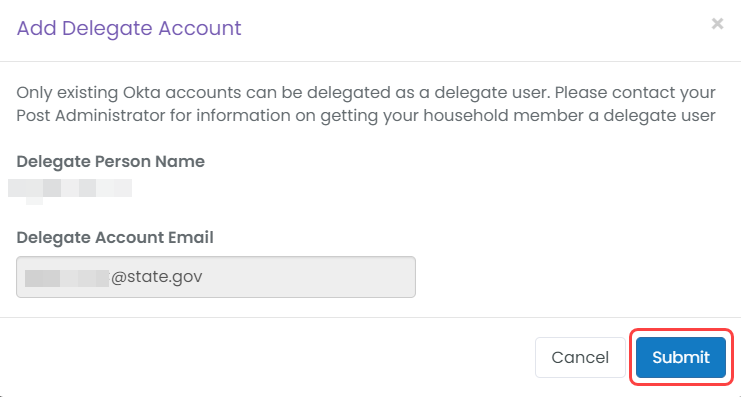Click the phrase Please contact your
Viewport: 741px width, 397px height.
(x=635, y=92)
